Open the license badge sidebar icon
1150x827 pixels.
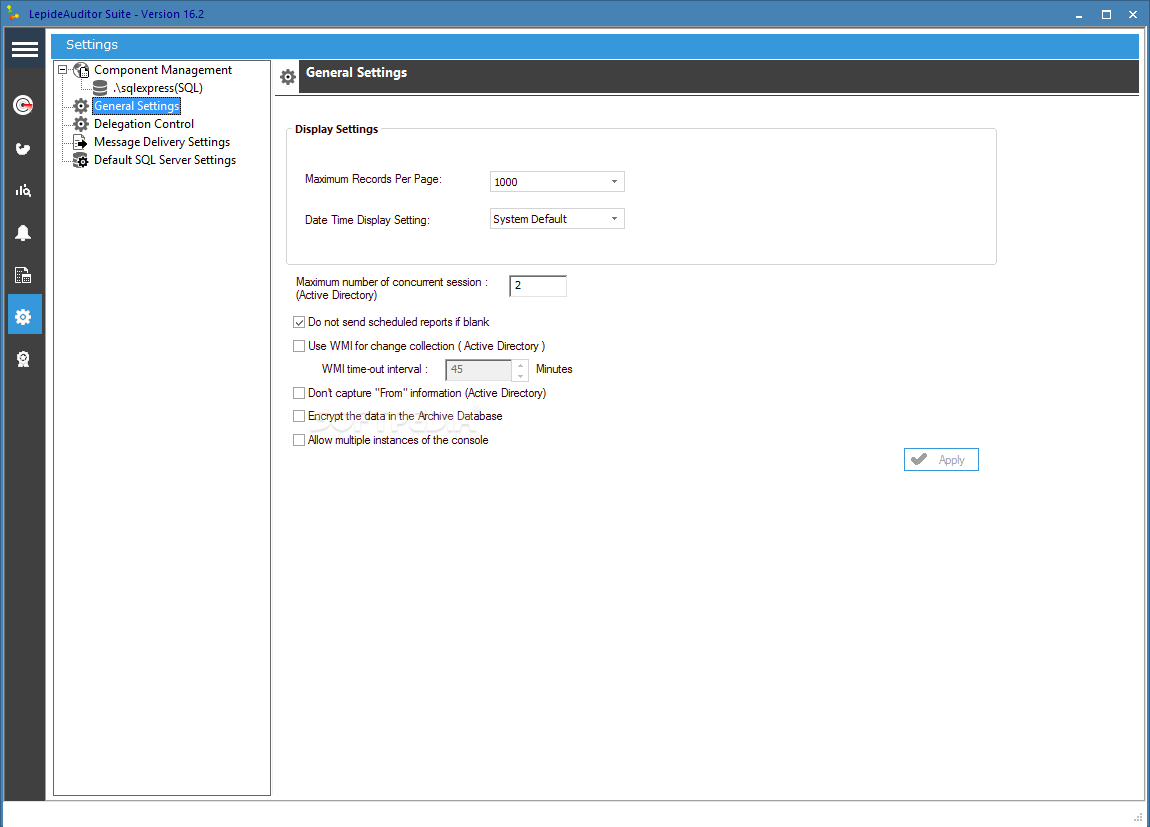coord(23,359)
